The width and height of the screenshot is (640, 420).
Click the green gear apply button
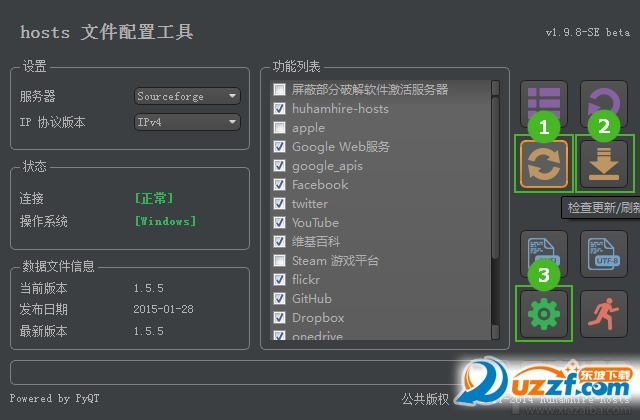[x=543, y=314]
